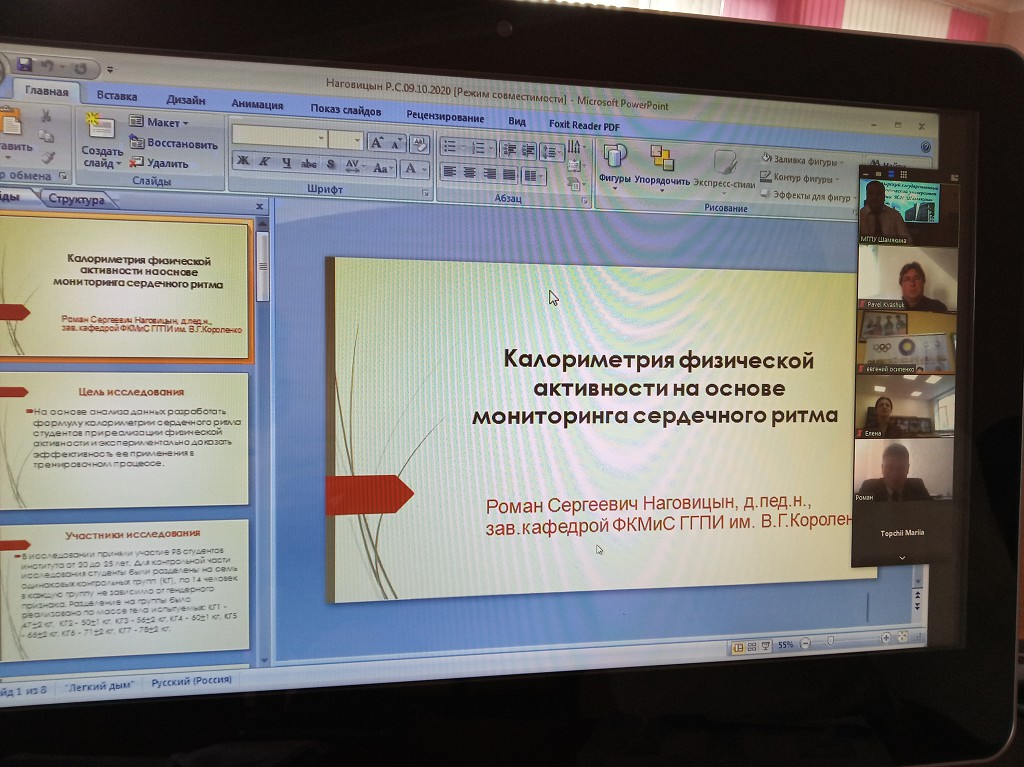The width and height of the screenshot is (1024, 767).
Task: Start slideshow from status bar icon
Action: [x=767, y=647]
